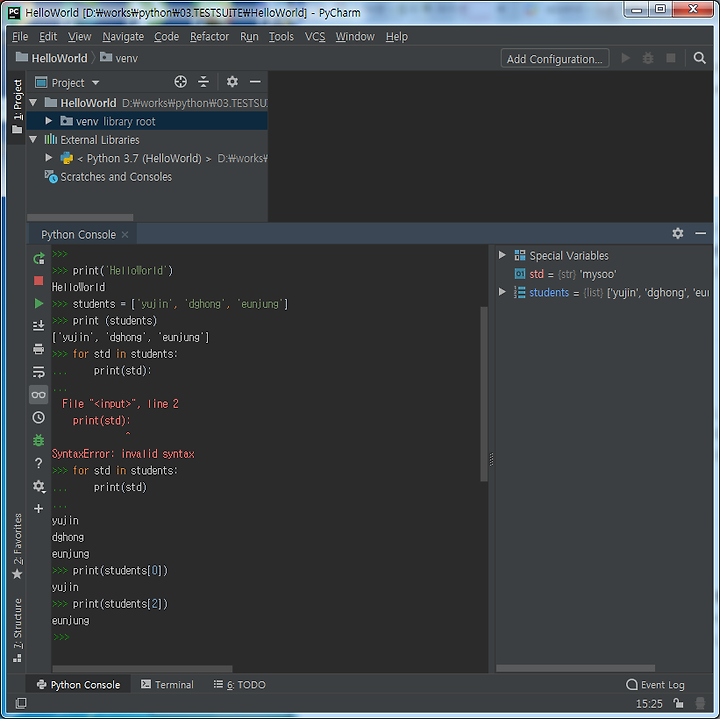Close the Python Console tab
Screen dimensions: 720x719
[125, 235]
